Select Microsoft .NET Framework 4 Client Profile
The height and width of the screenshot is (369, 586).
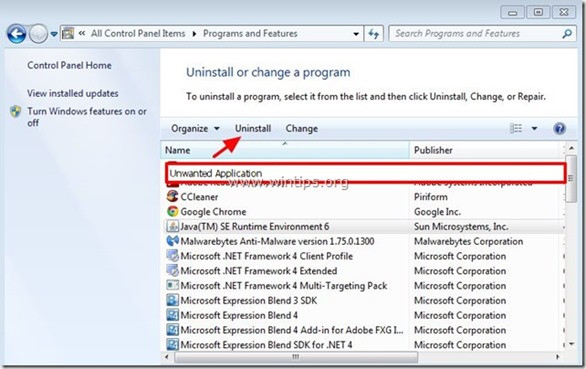[x=266, y=256]
